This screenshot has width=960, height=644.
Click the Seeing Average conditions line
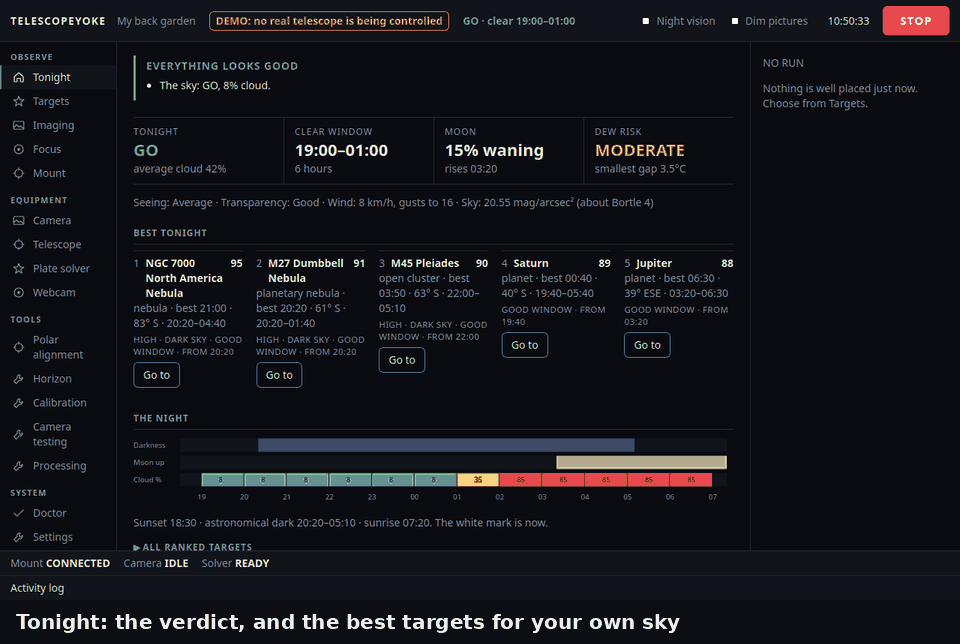[393, 203]
